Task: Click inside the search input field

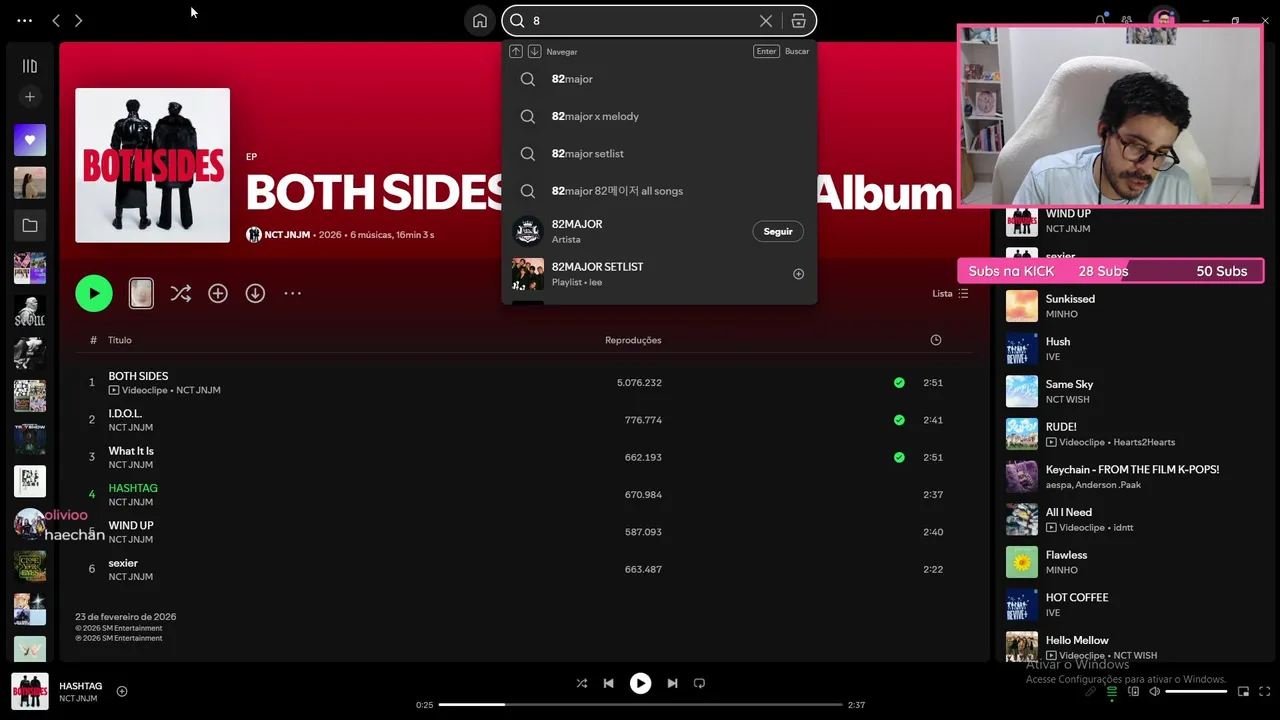Action: [x=640, y=21]
